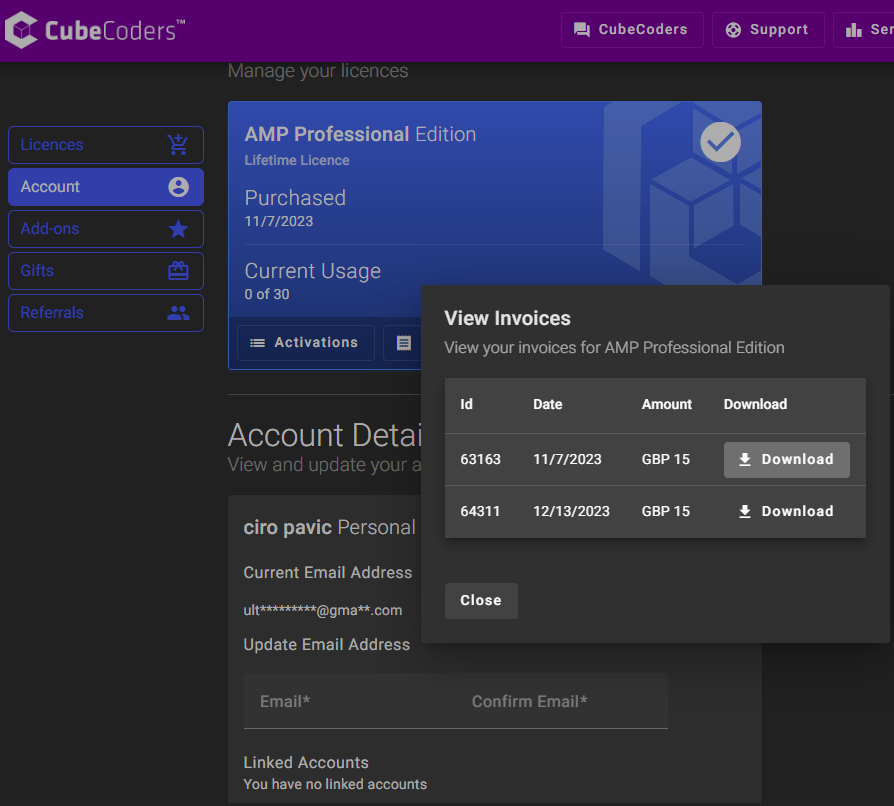This screenshot has height=806, width=894.
Task: Click the Download column header
Action: click(x=755, y=404)
